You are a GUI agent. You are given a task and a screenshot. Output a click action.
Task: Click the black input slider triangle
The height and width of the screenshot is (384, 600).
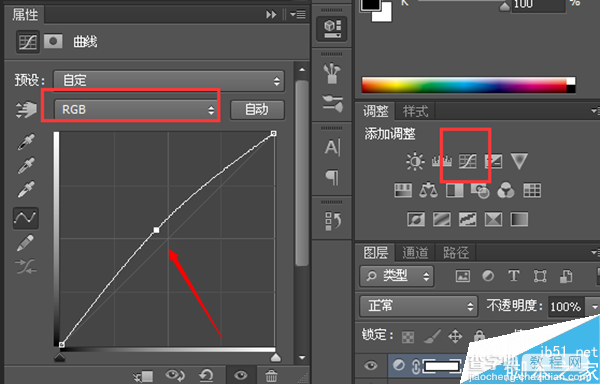click(x=60, y=358)
